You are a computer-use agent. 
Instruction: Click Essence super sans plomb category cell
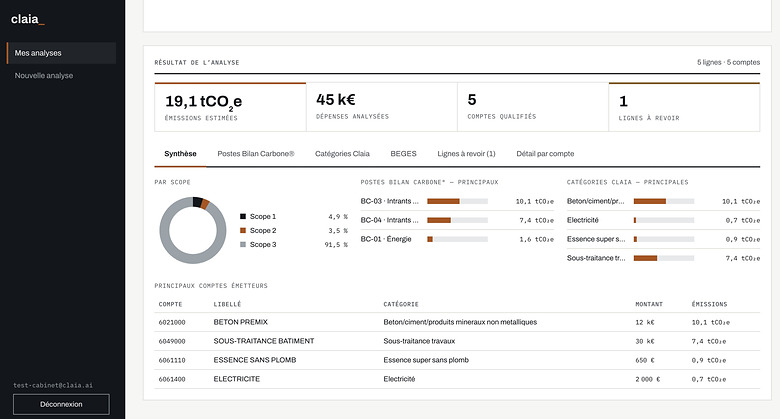pyautogui.click(x=426, y=360)
